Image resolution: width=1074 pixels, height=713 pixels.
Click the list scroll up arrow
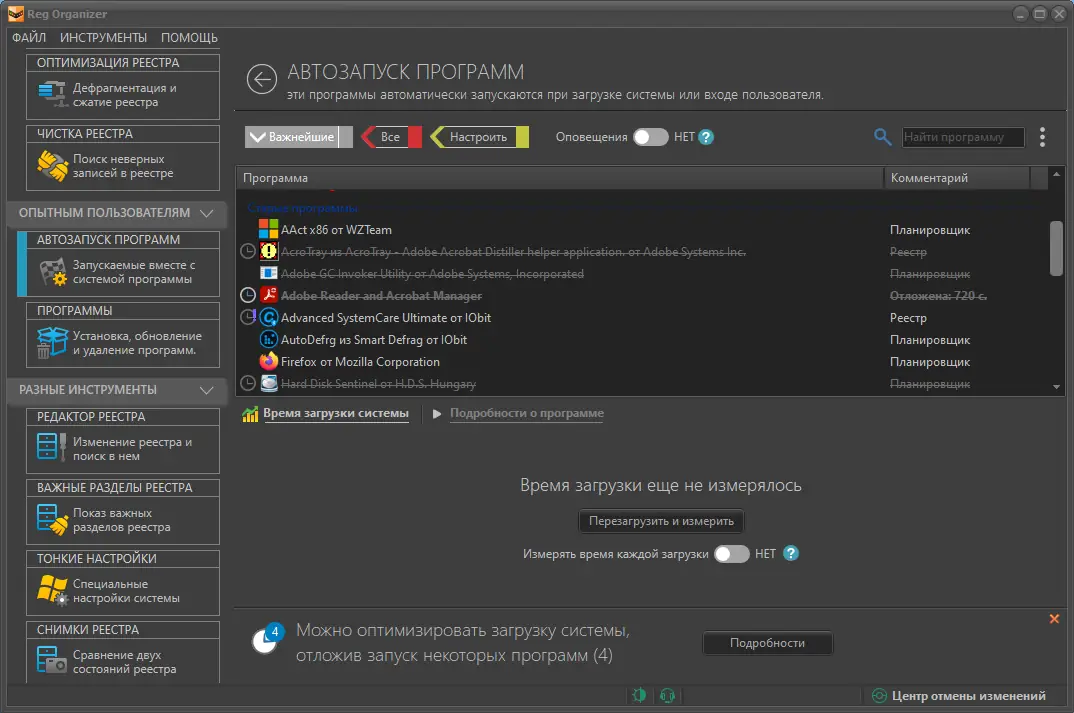tap(1056, 174)
